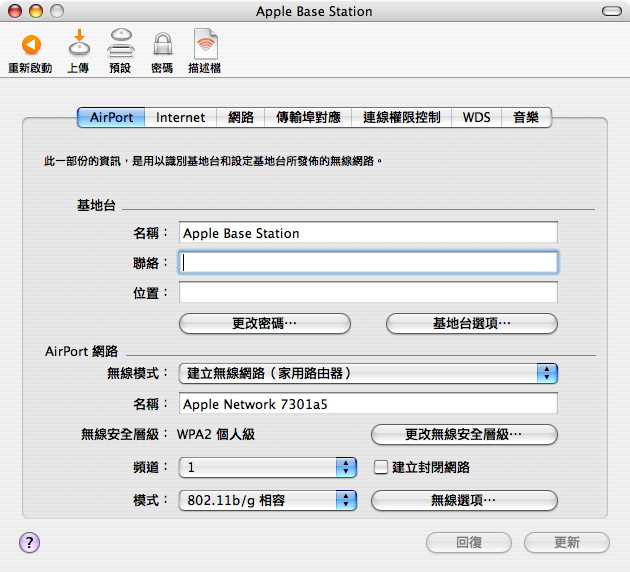The width and height of the screenshot is (630, 572).
Task: Enable 建立封閉網路 checkbox
Action: (x=380, y=467)
